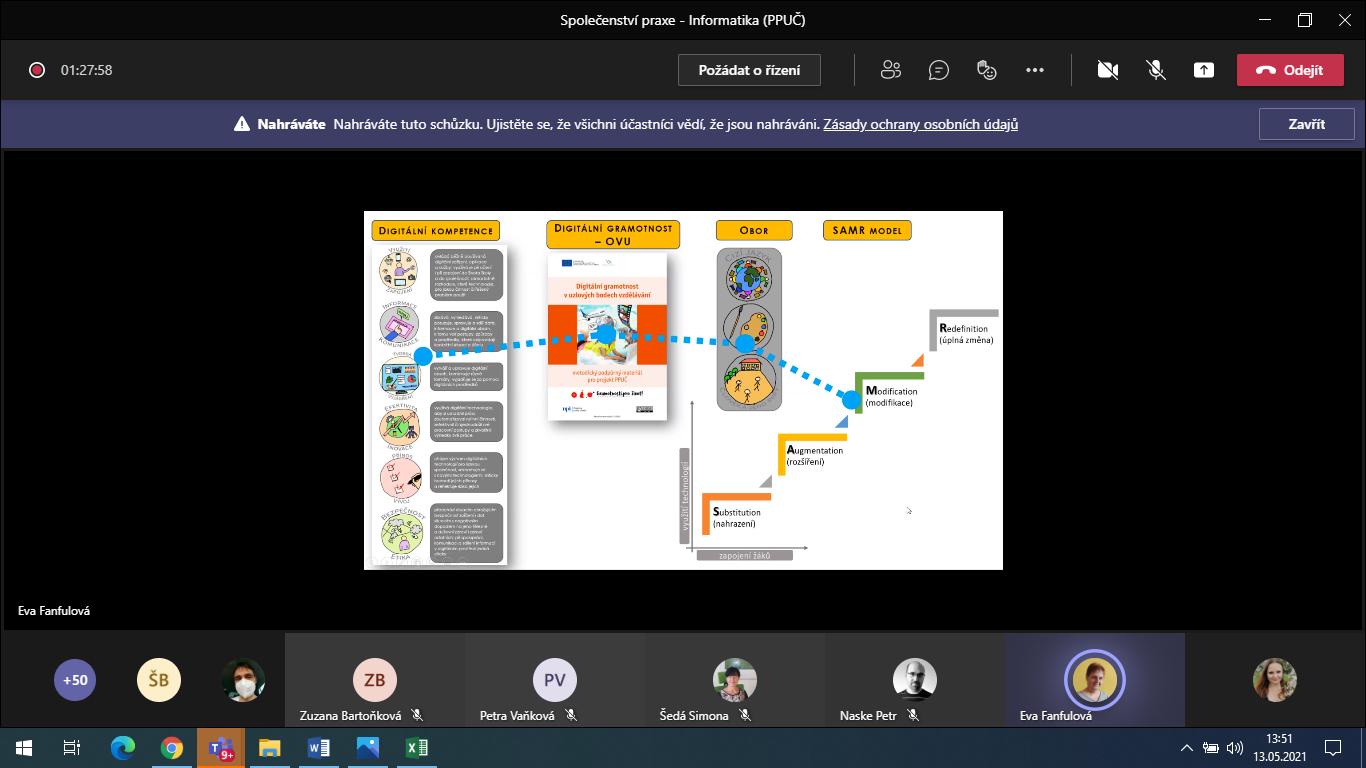
Task: Expand the +50 additional participants bubble
Action: click(75, 680)
